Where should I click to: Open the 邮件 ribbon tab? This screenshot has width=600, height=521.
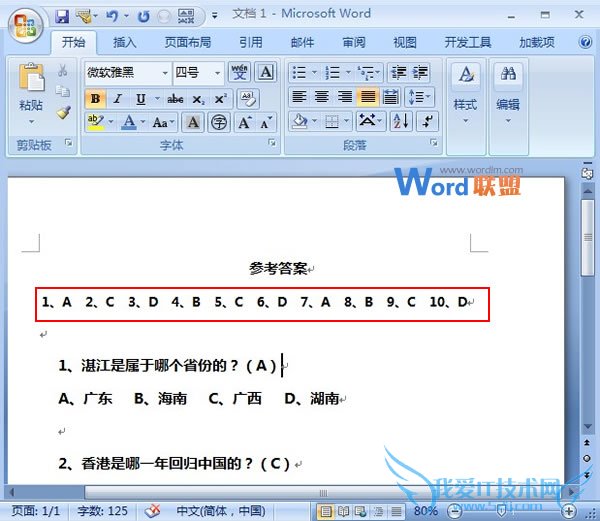(x=302, y=42)
